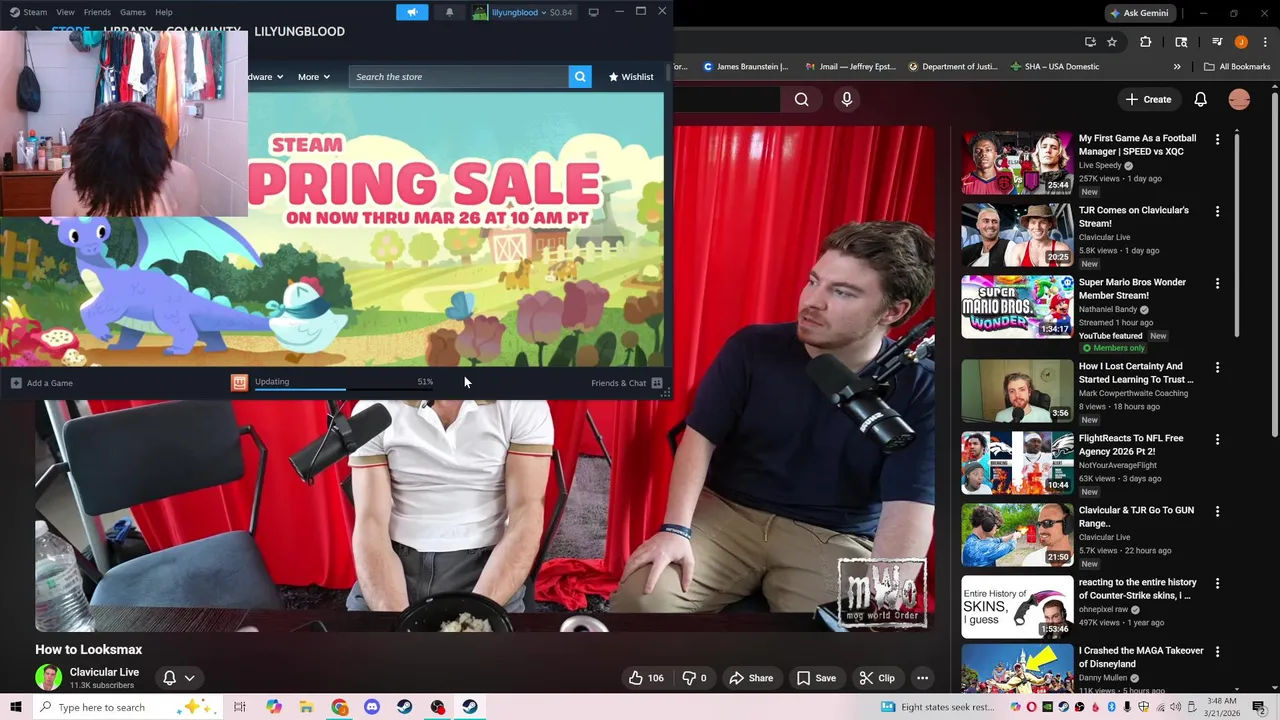Screen dimensions: 1280x720
Task: Click YouTube Create button
Action: (1148, 99)
